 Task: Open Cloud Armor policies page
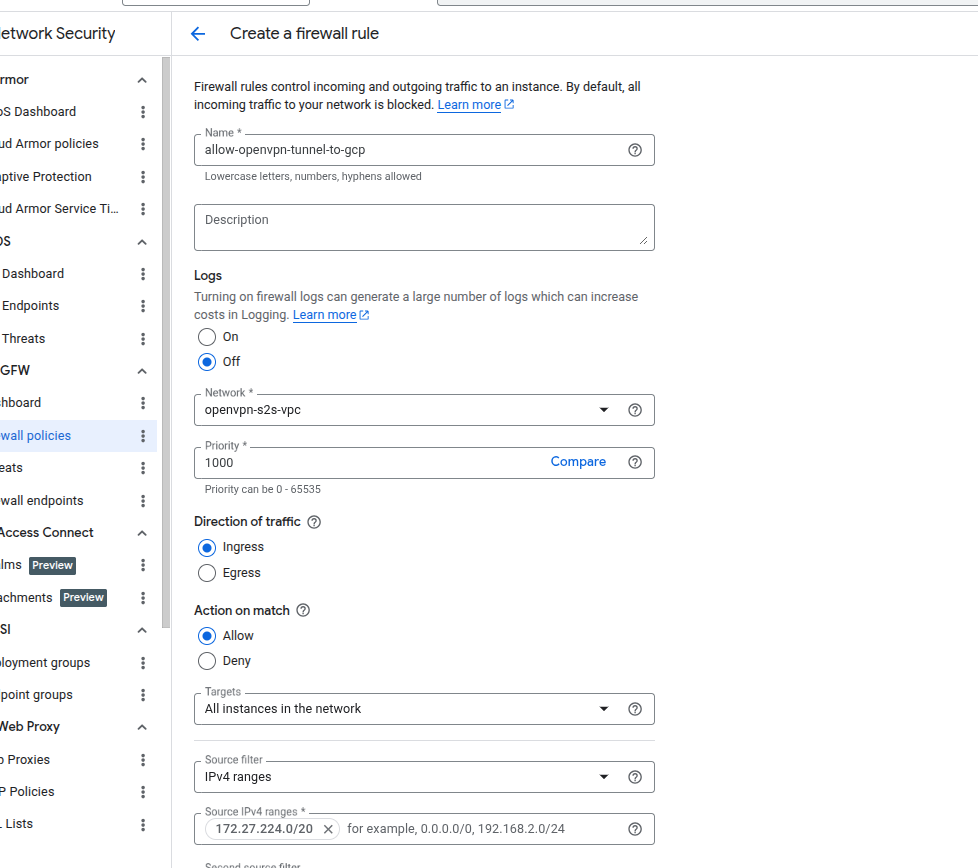tap(49, 144)
